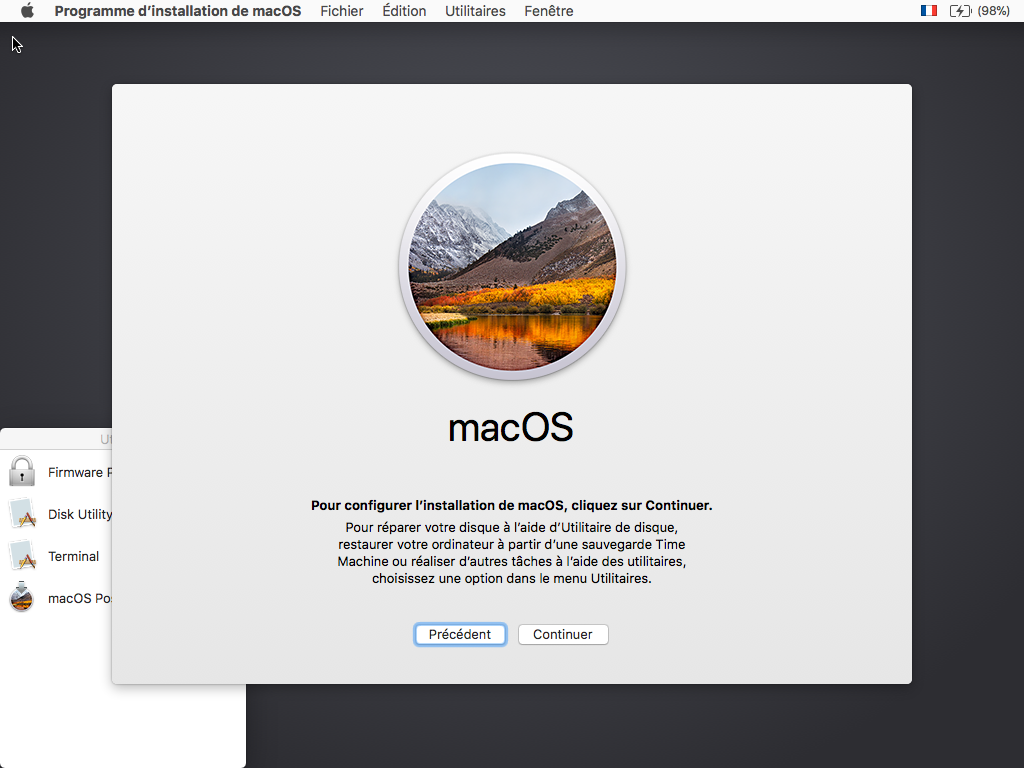Image resolution: width=1024 pixels, height=768 pixels.
Task: Open the Édition menu
Action: [404, 11]
